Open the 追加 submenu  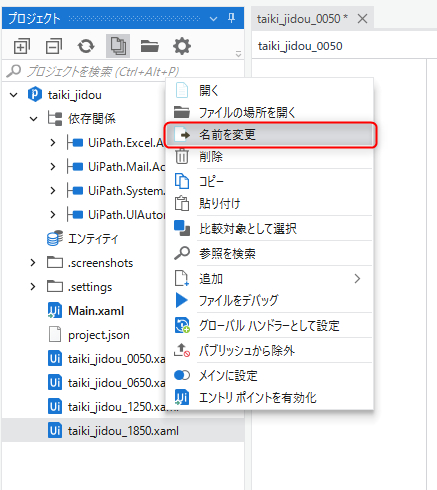coord(269,278)
